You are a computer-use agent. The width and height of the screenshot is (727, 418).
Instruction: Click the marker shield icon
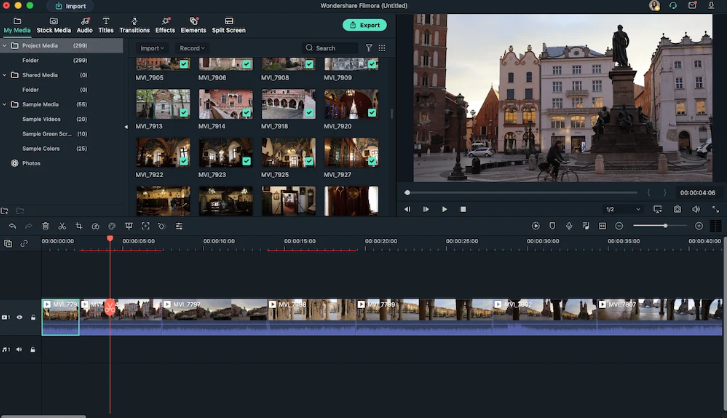(552, 226)
